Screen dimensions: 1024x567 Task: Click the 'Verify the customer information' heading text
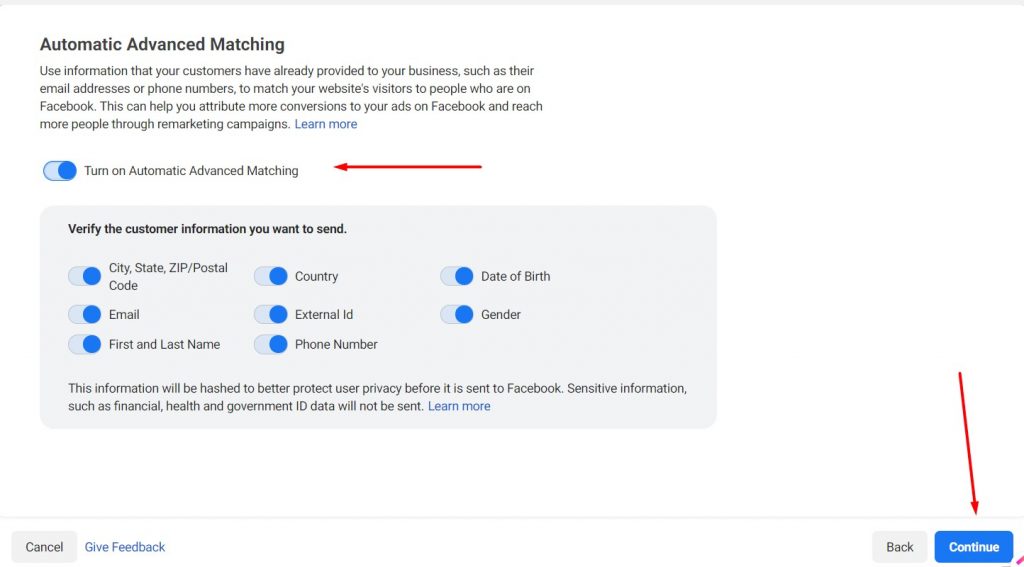207,229
